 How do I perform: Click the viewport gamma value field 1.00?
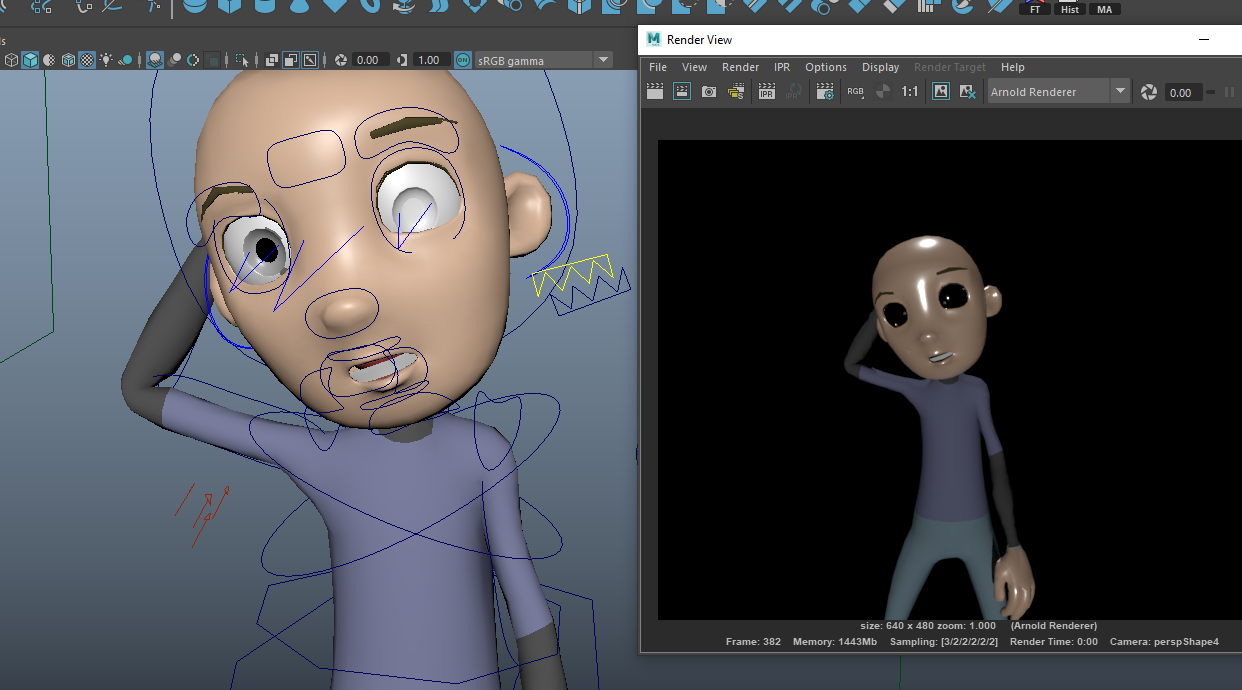[429, 60]
